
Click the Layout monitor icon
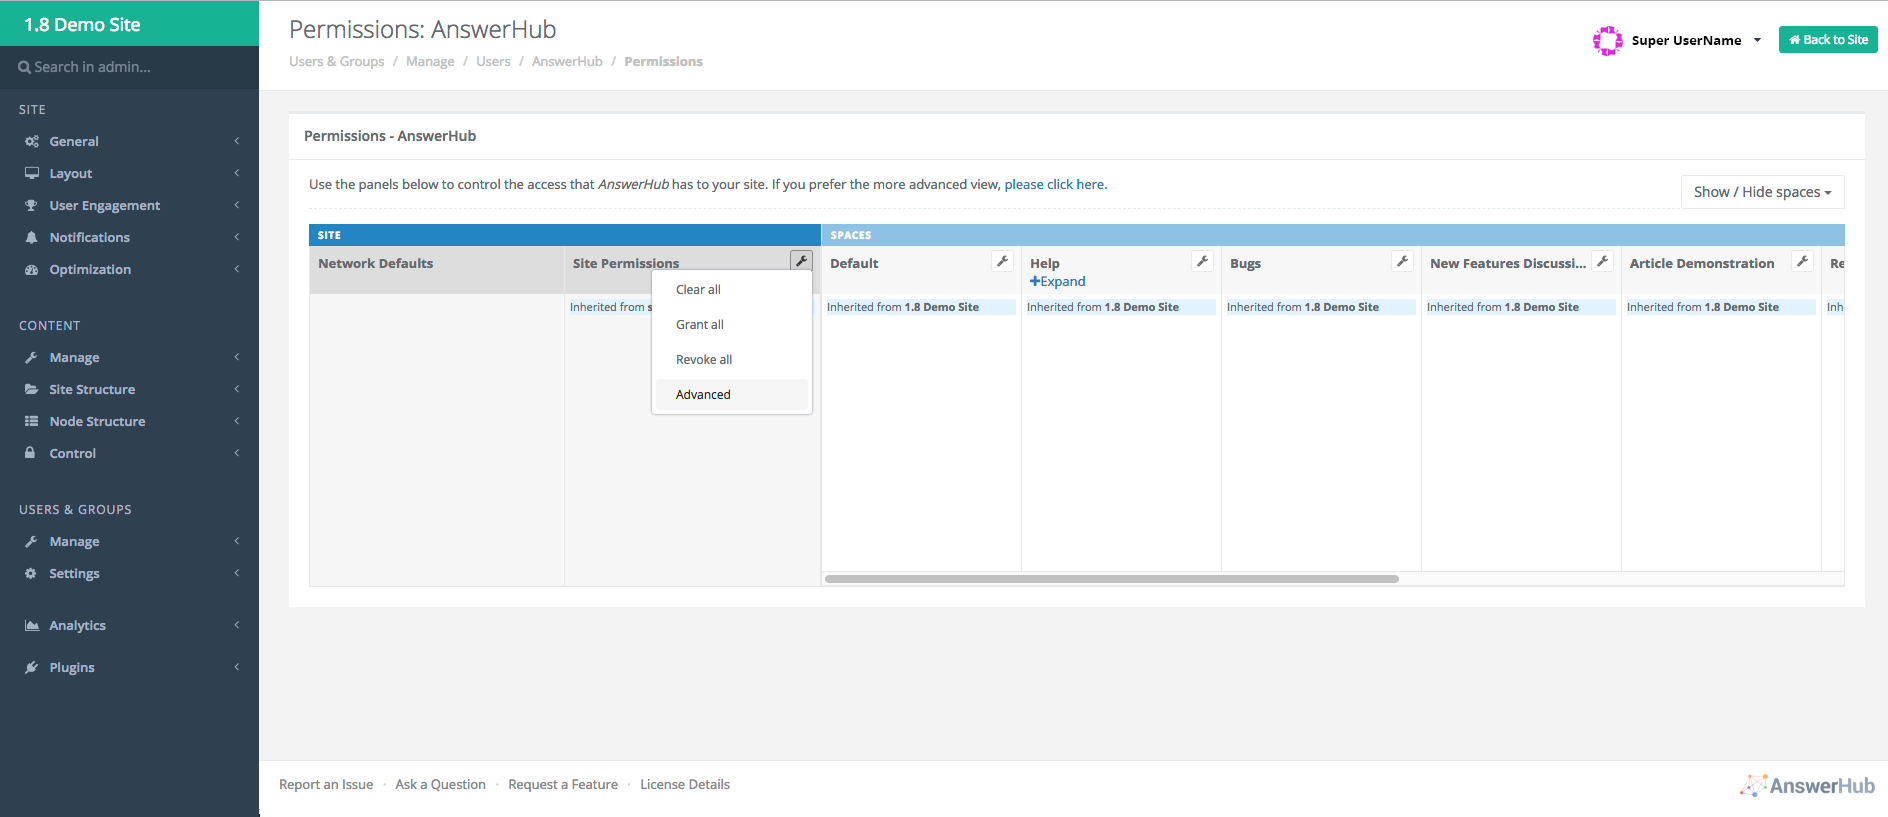coord(32,173)
